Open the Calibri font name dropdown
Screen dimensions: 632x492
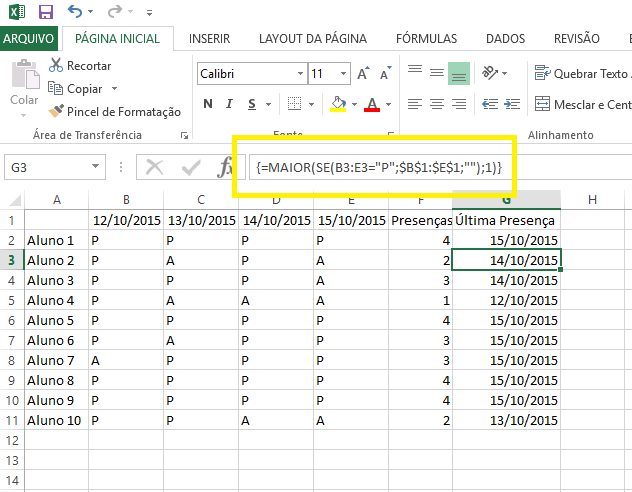300,73
